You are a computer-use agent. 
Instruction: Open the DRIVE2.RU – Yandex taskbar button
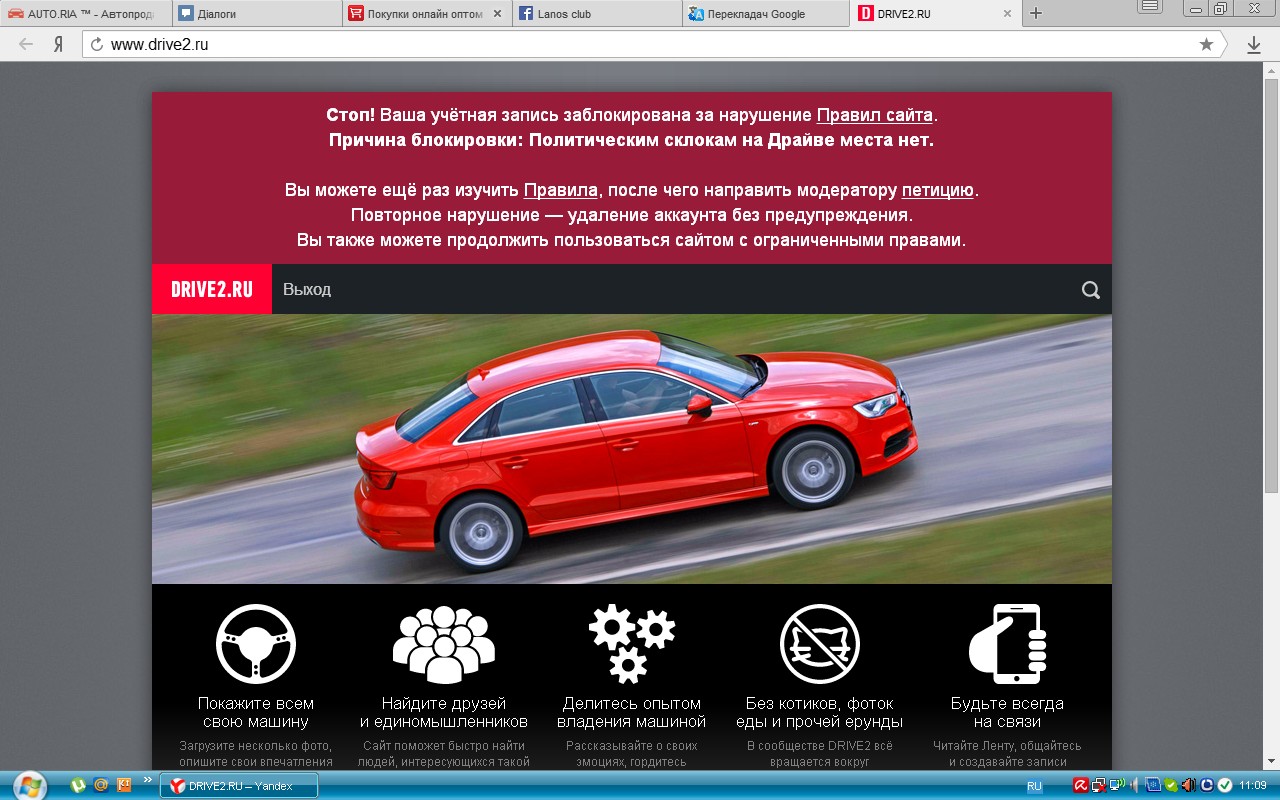point(240,786)
